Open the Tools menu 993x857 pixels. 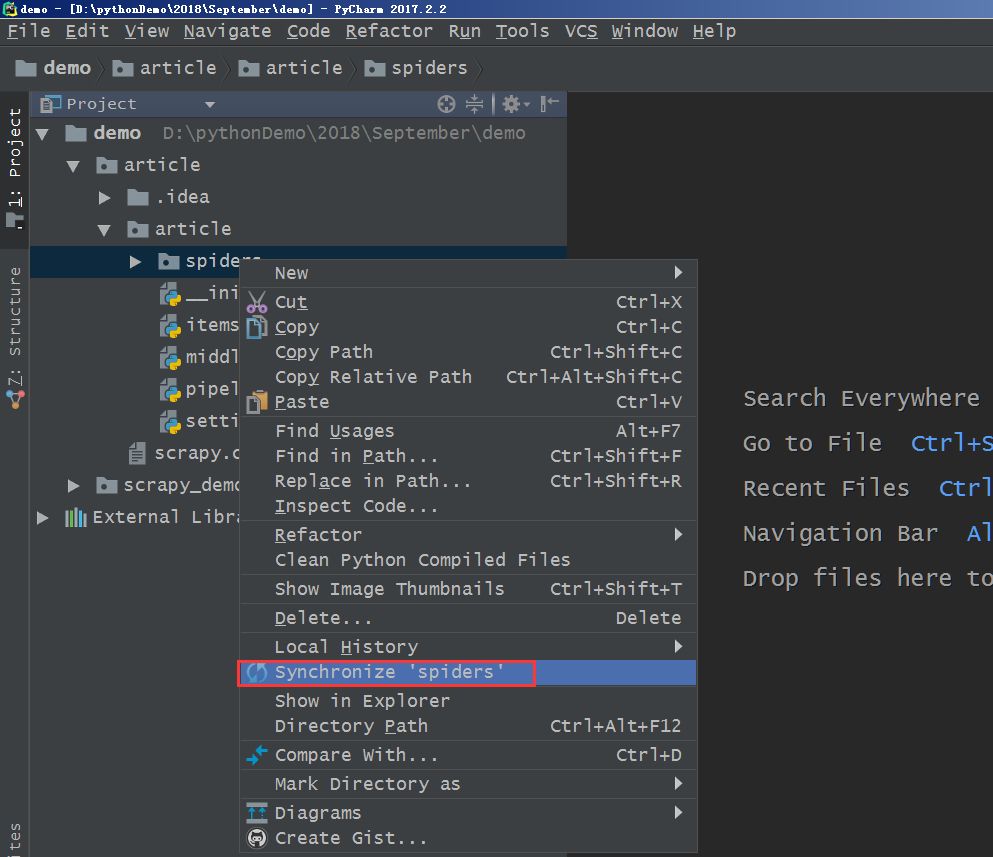coord(522,31)
